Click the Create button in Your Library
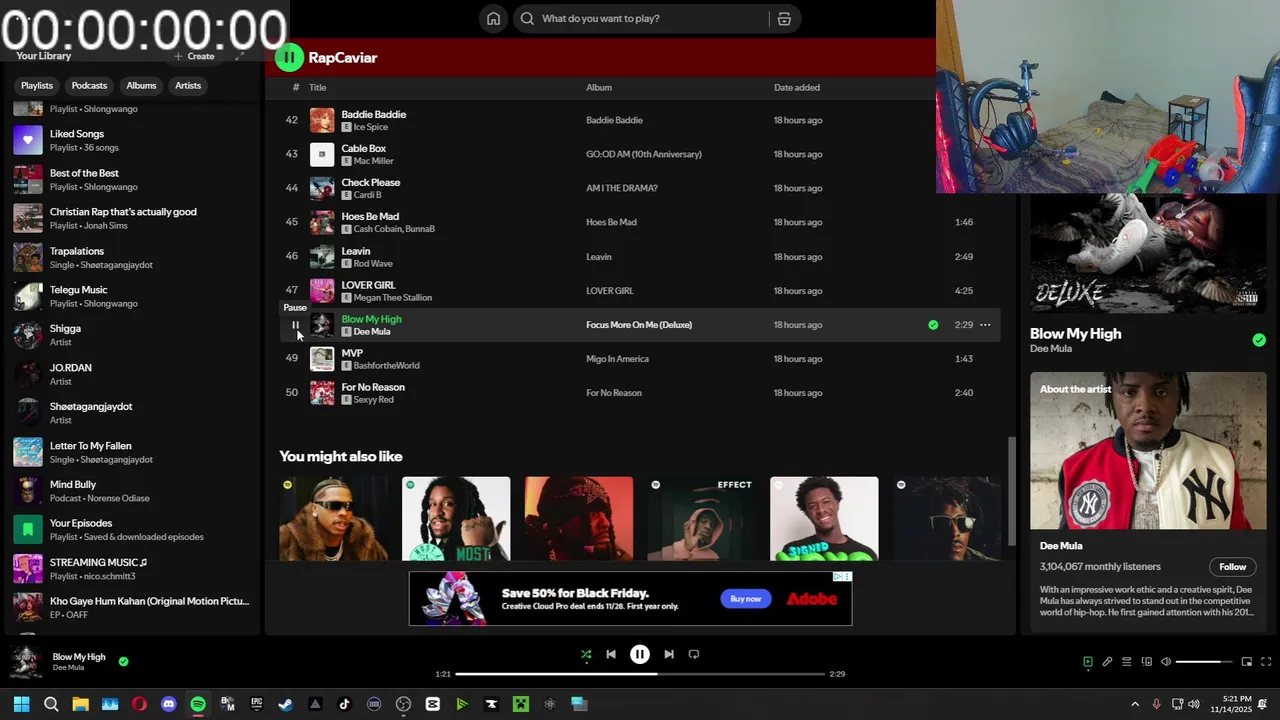The image size is (1280, 720). coord(194,56)
